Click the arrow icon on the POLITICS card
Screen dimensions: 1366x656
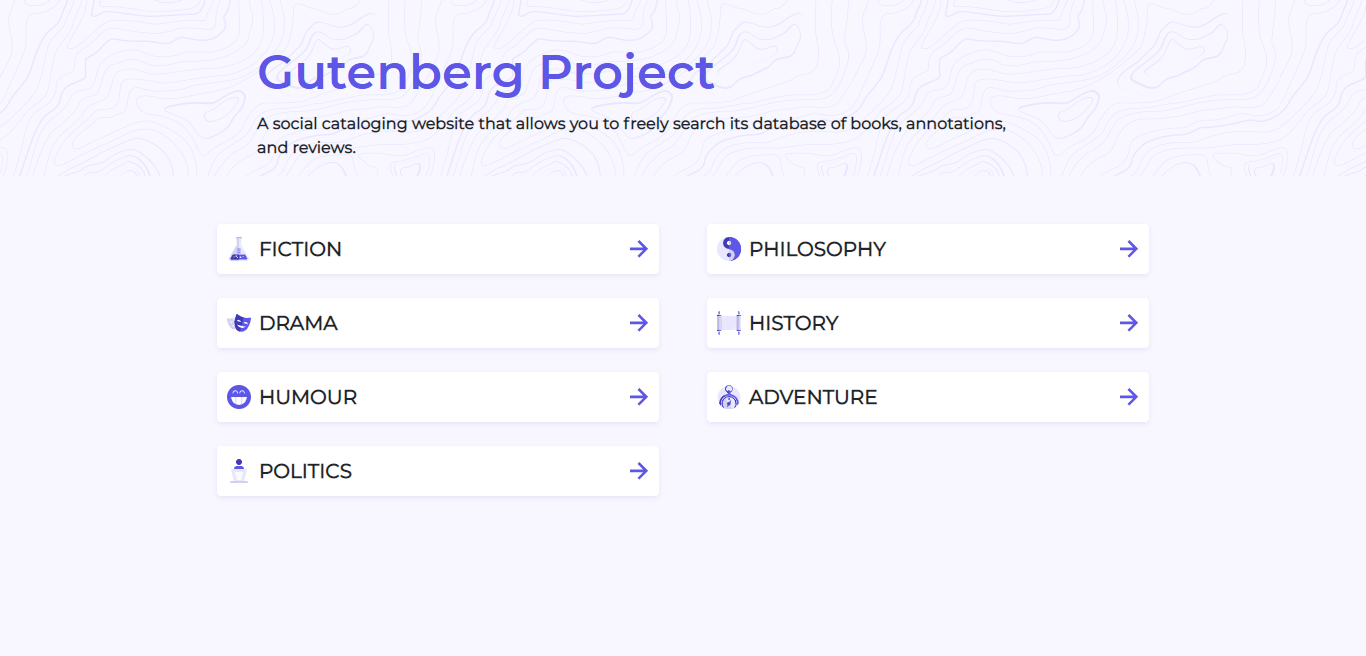click(638, 471)
